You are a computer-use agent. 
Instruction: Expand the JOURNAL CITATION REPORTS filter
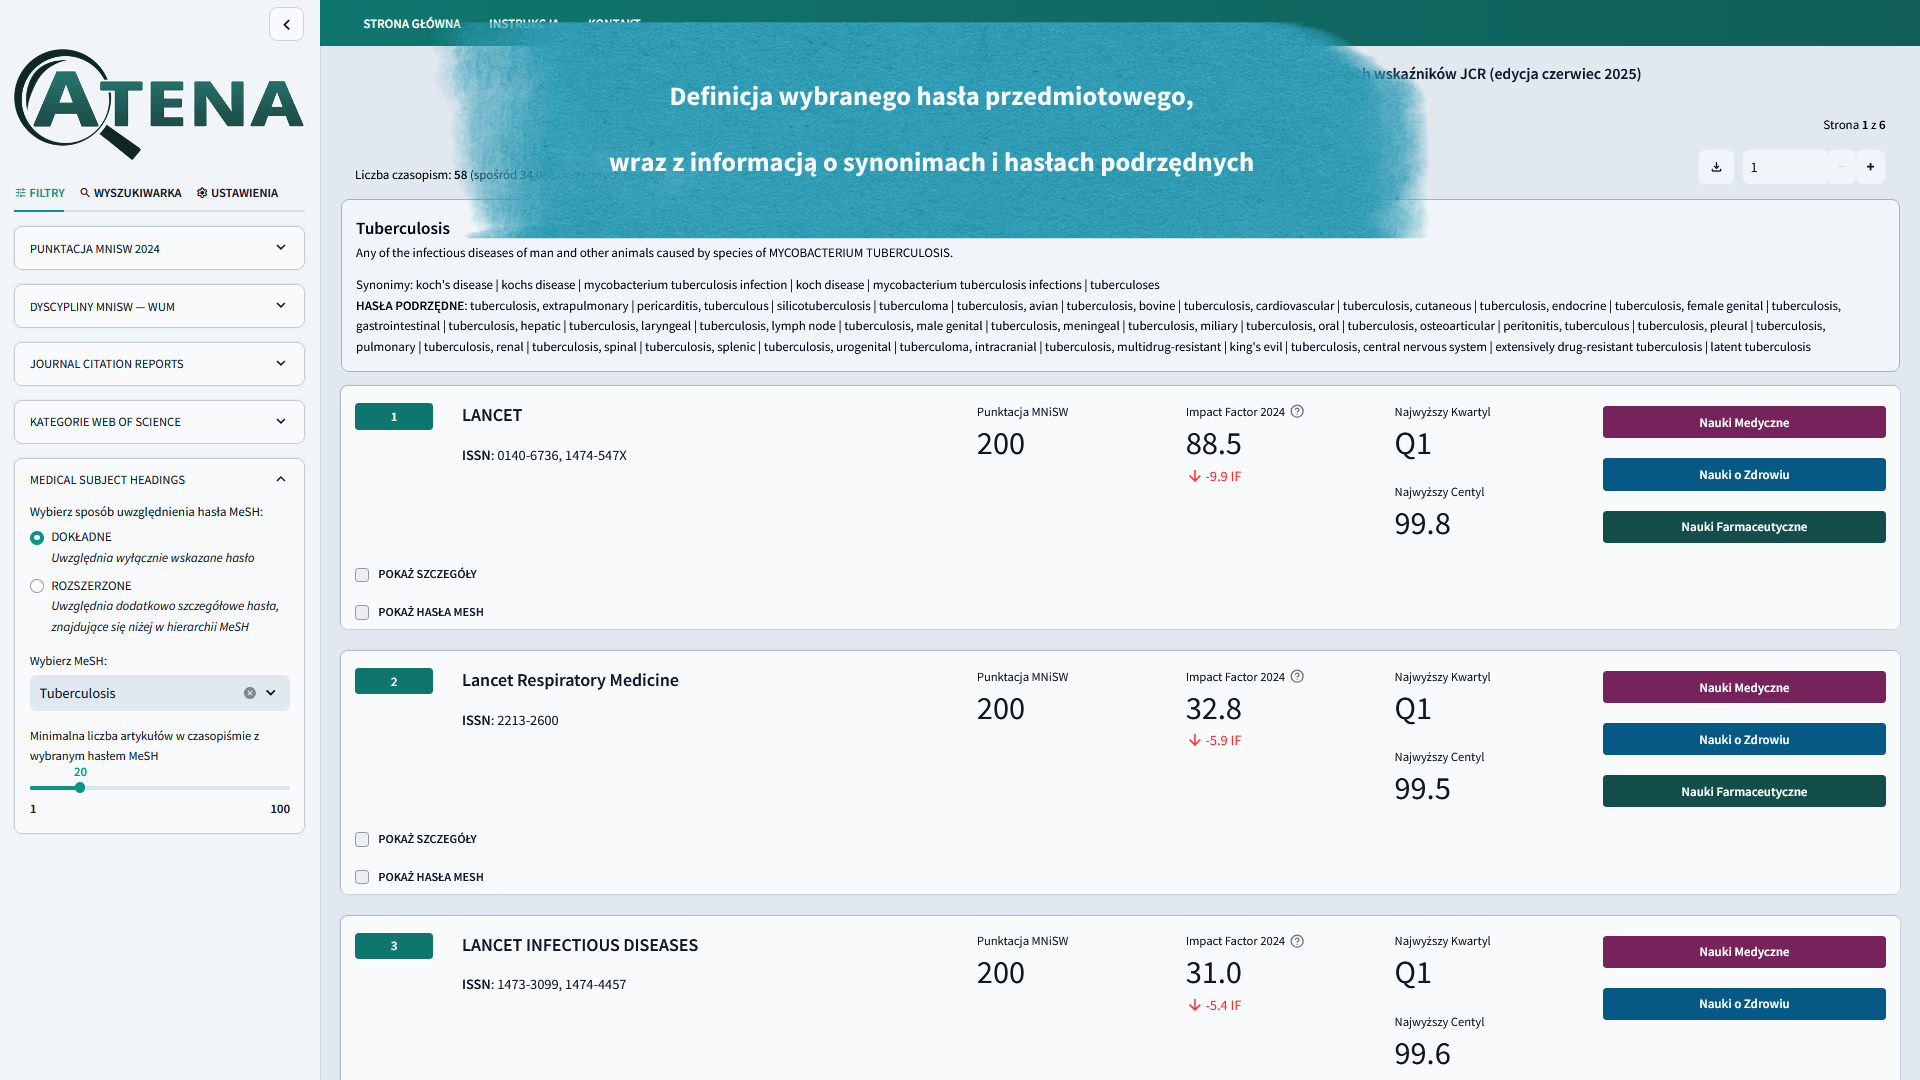click(159, 364)
